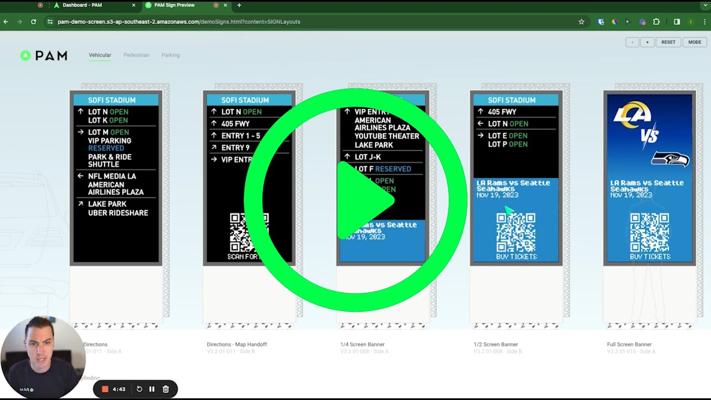
Task: Reload the page in the browser
Action: [x=33, y=21]
